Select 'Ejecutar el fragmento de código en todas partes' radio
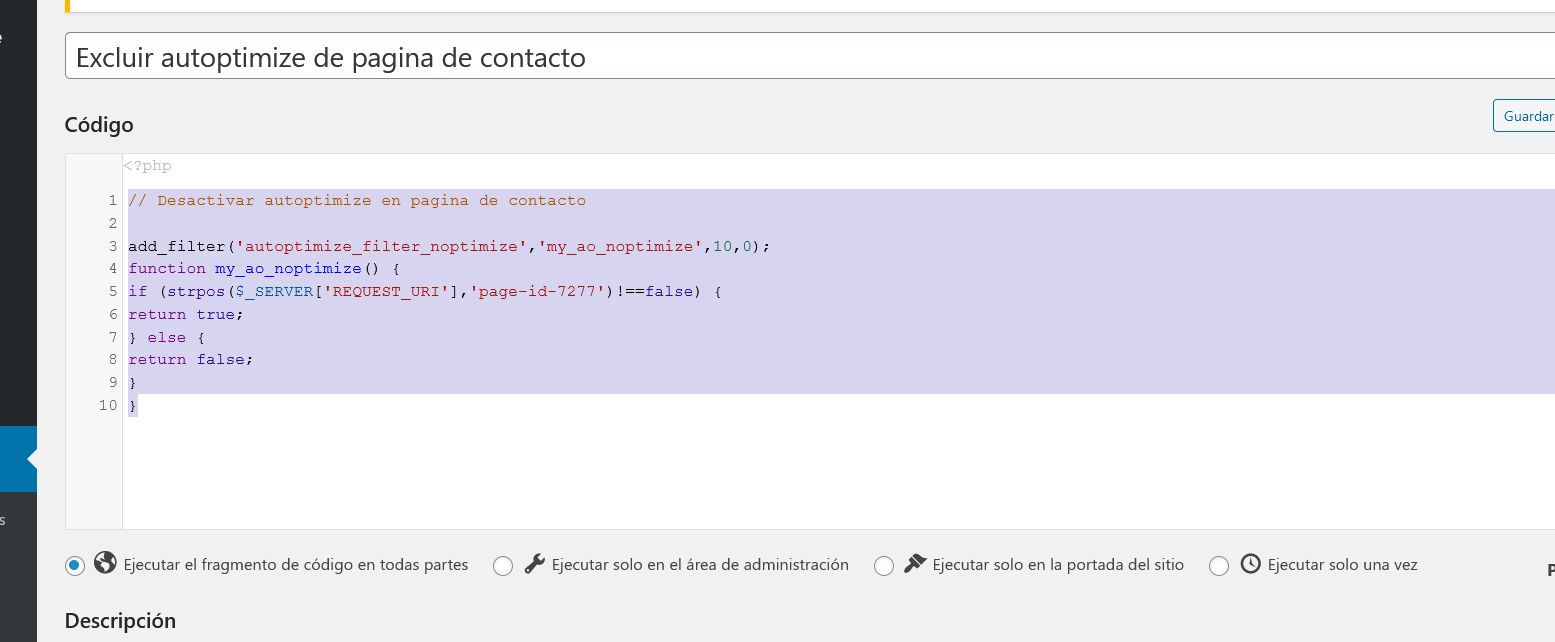Image resolution: width=1555 pixels, height=642 pixels. coord(75,566)
